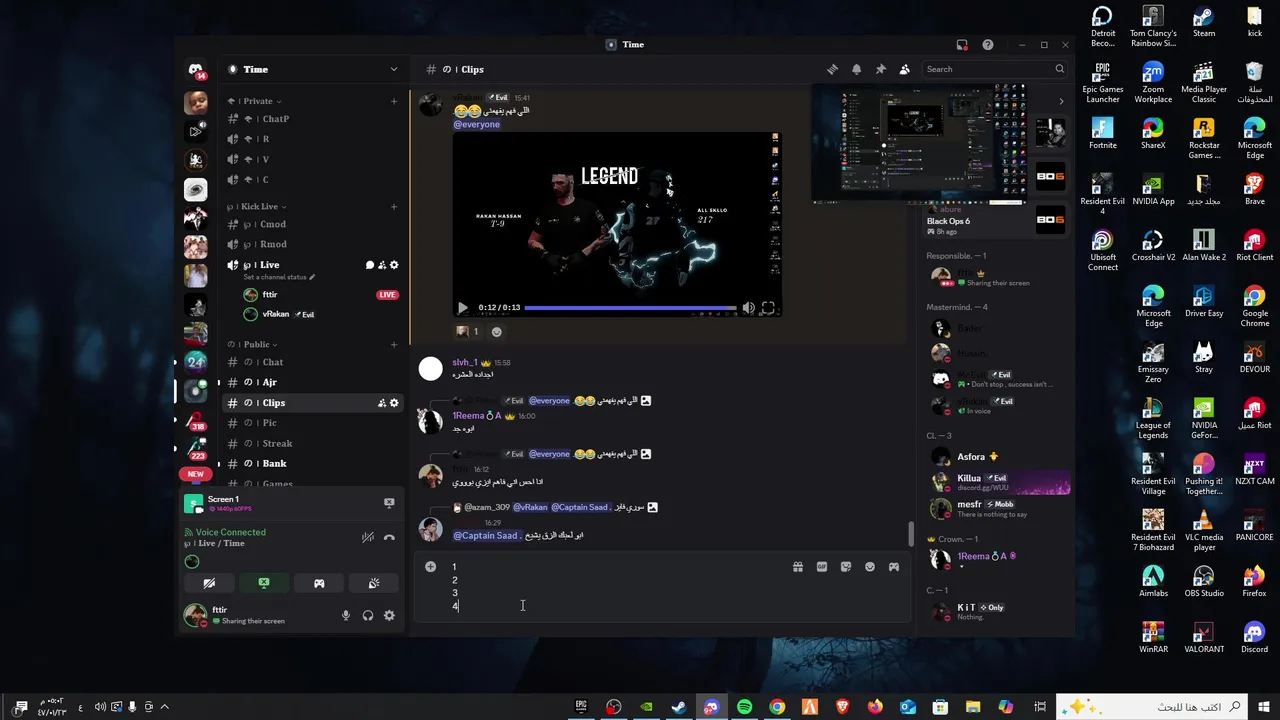The width and height of the screenshot is (1280, 720).
Task: Send a gift via gift icon
Action: [x=798, y=567]
